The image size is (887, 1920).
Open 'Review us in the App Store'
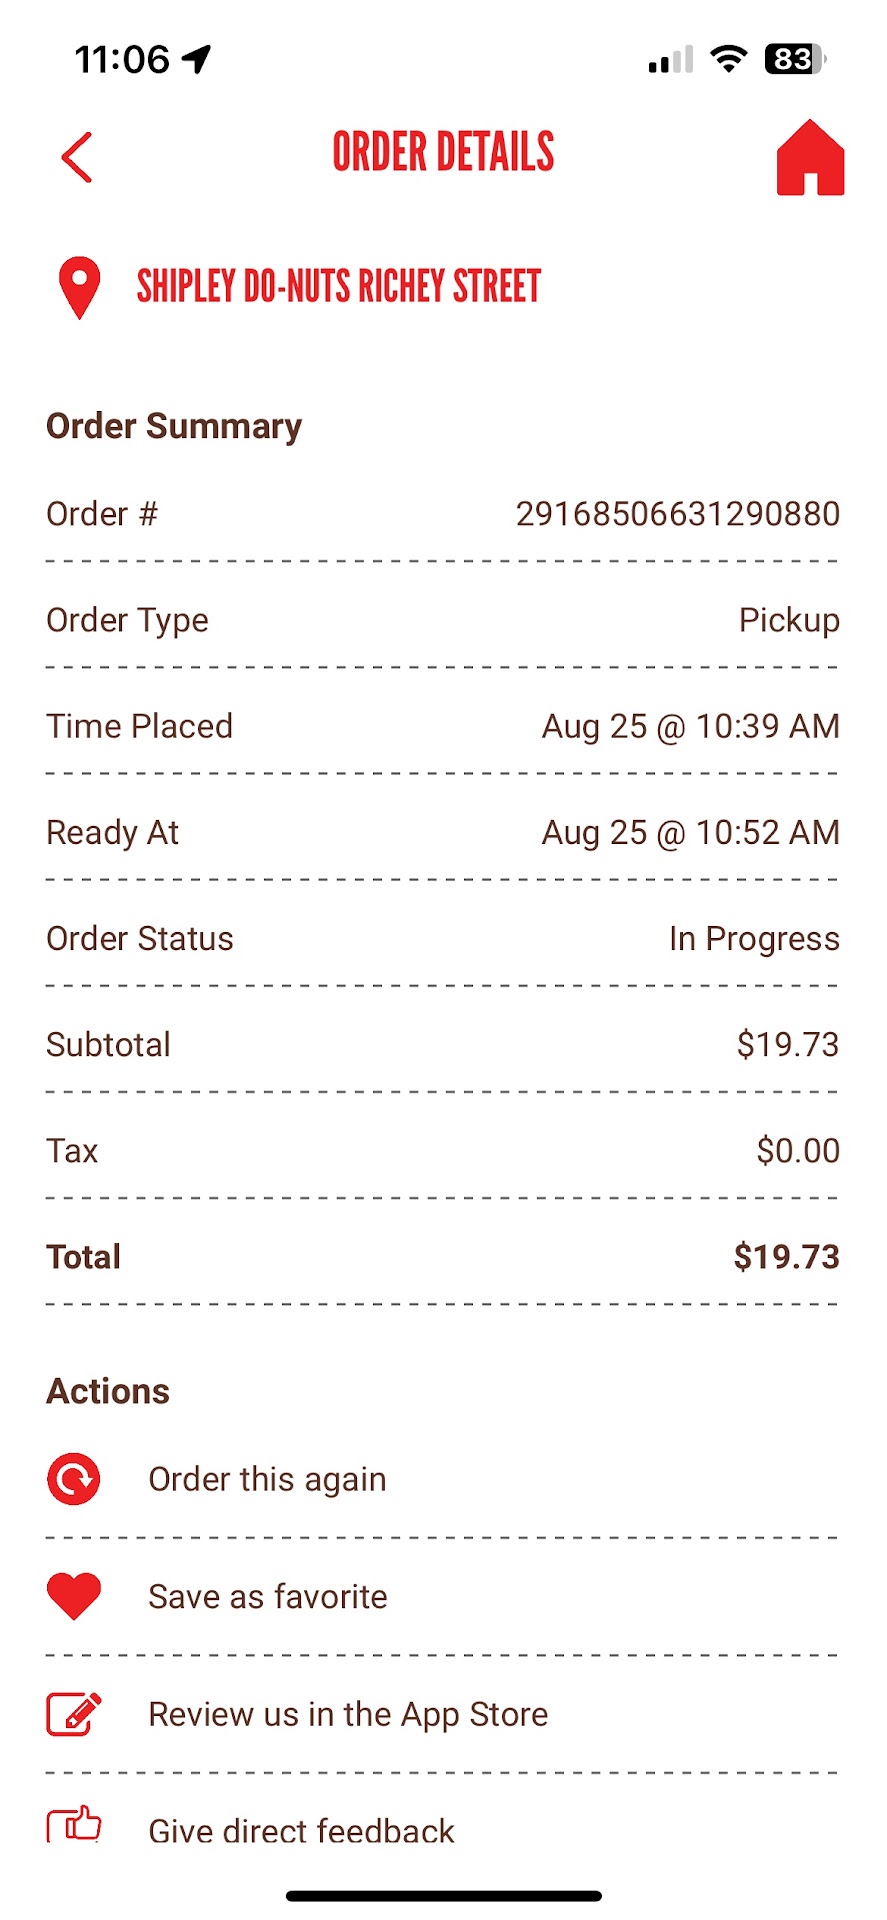point(348,1715)
